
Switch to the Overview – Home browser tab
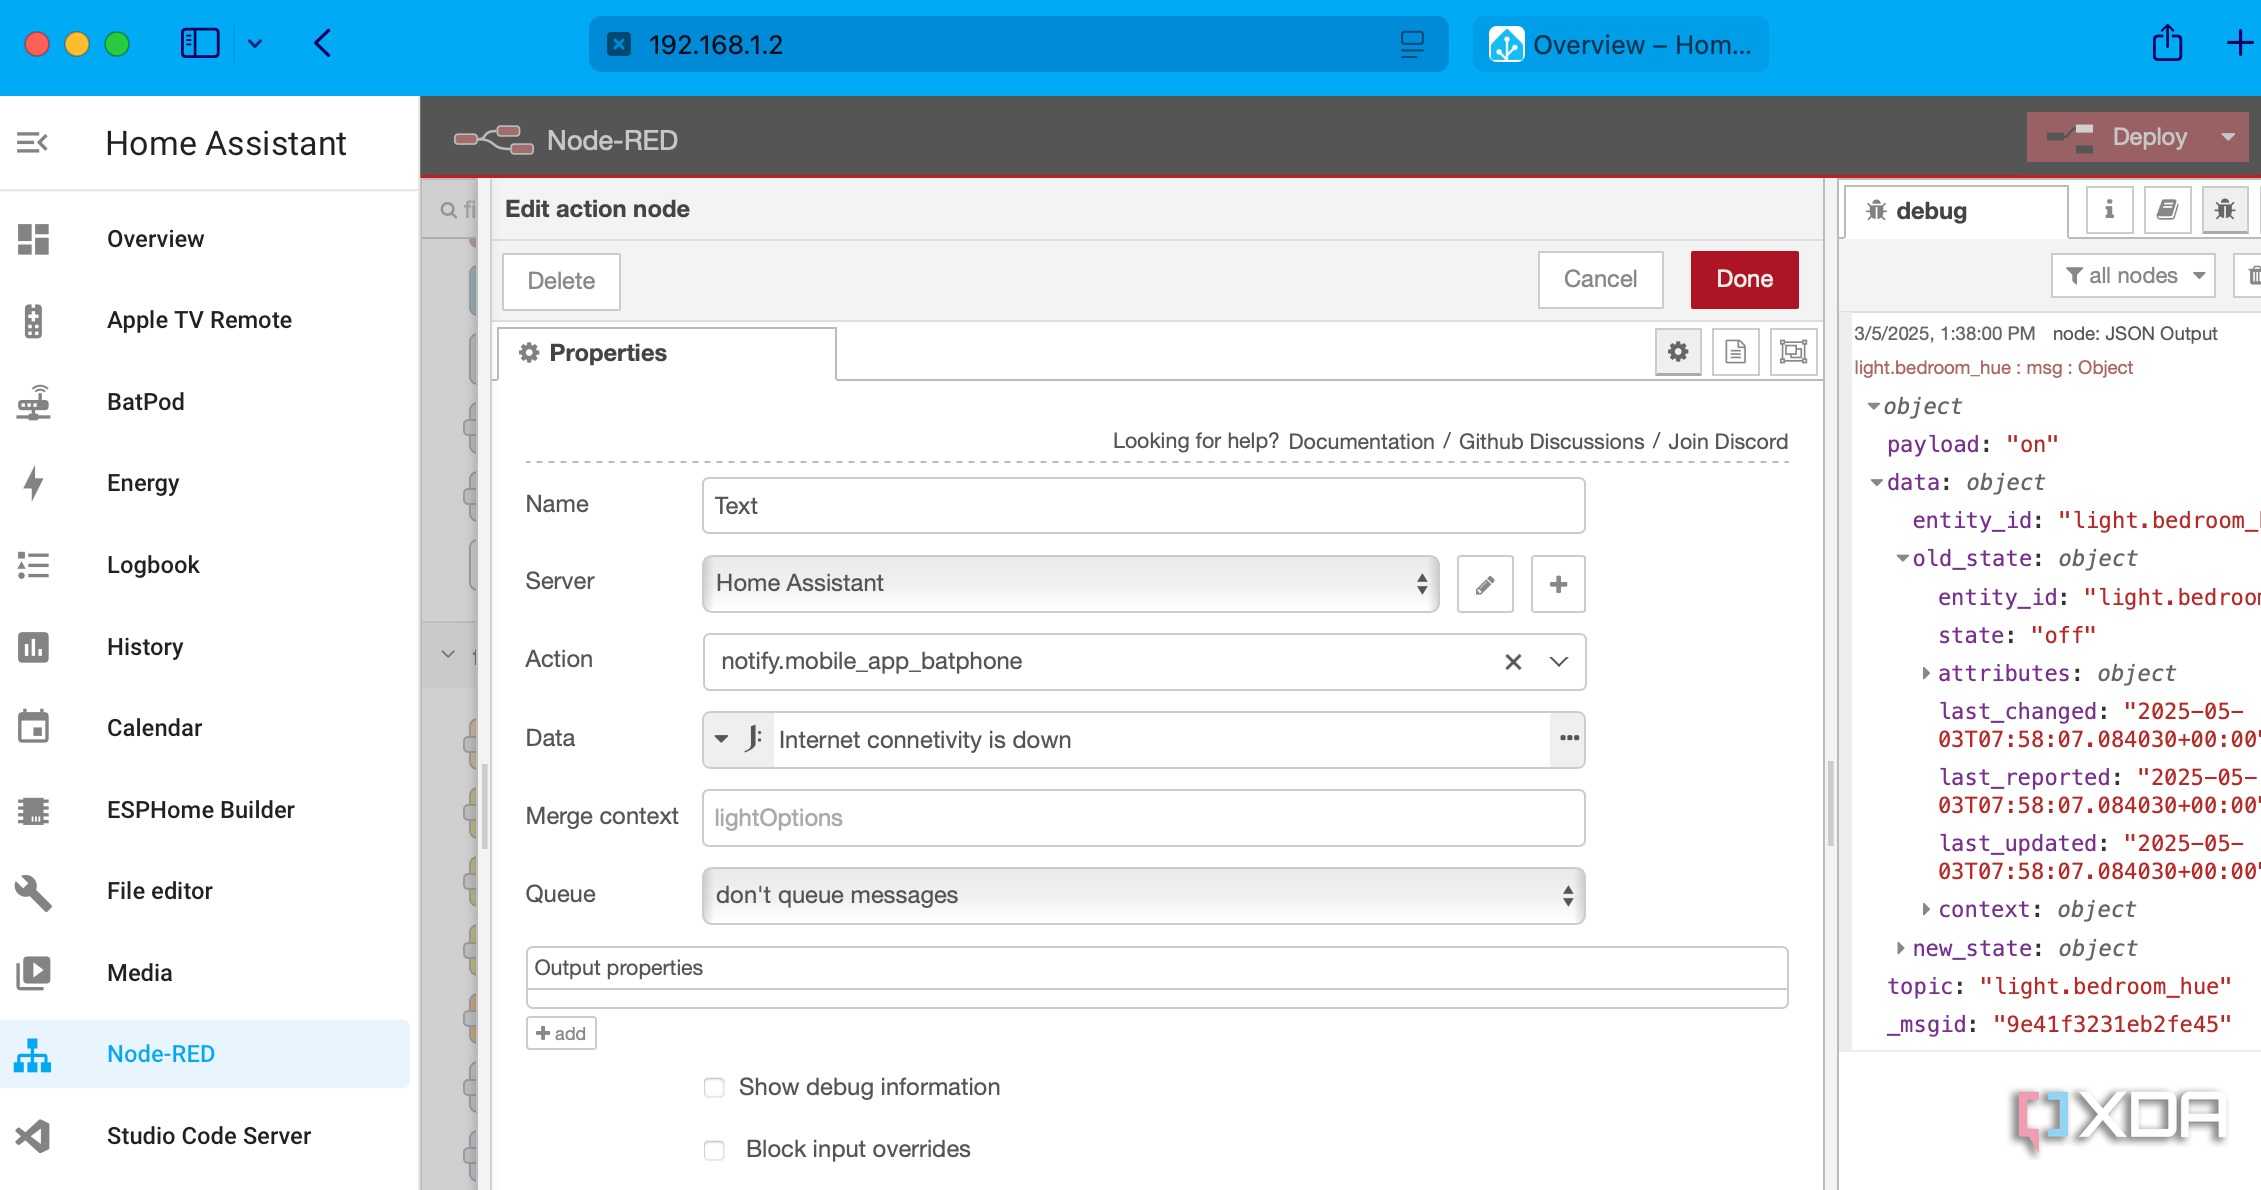click(x=1620, y=44)
